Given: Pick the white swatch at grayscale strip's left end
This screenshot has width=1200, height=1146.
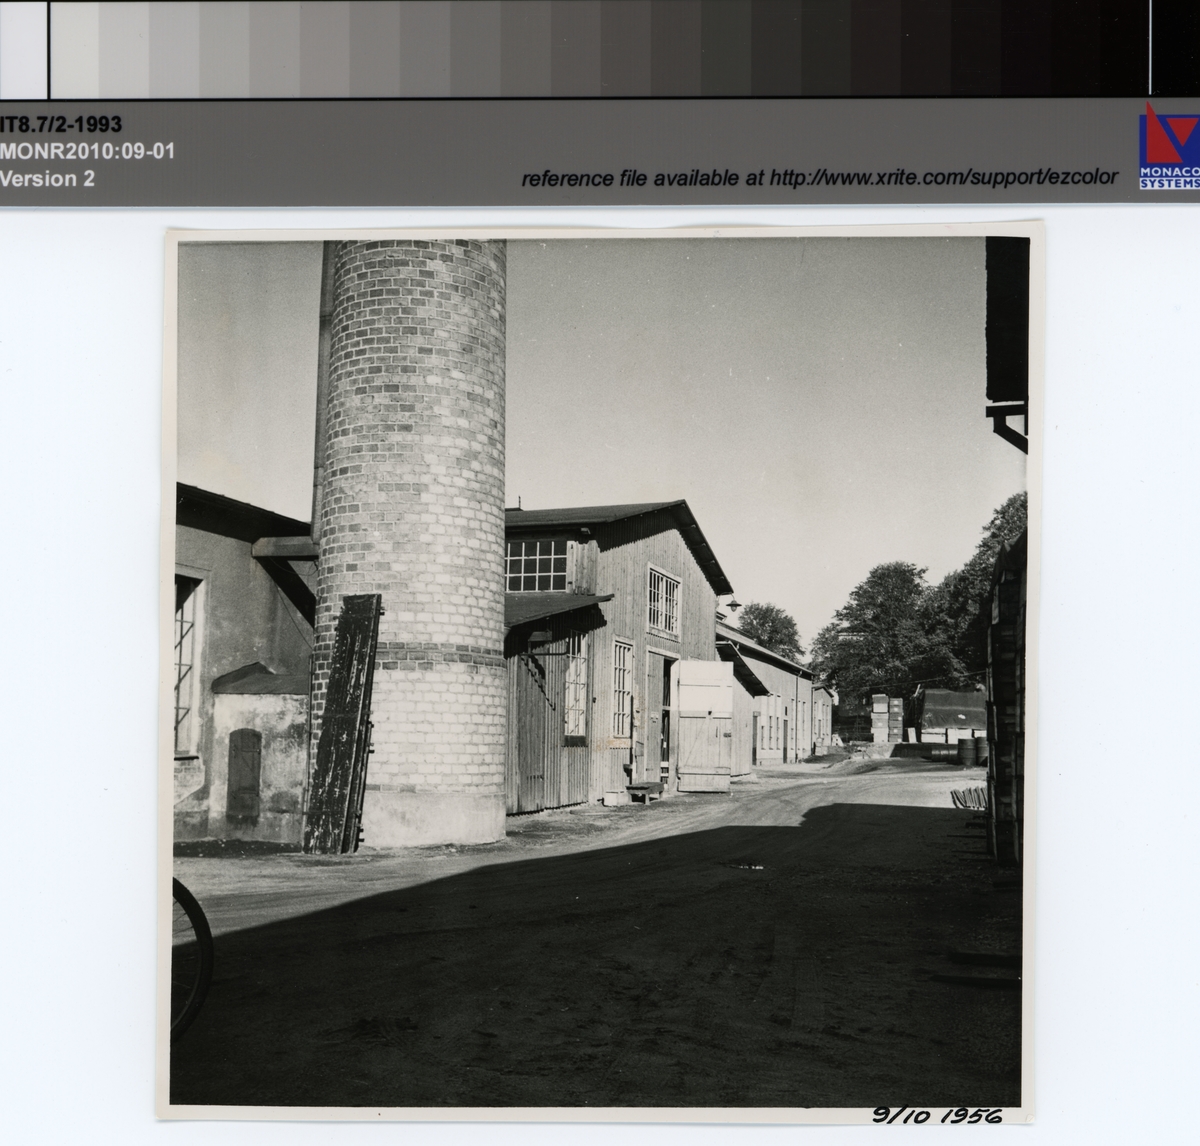Looking at the screenshot, I should coord(24,48).
